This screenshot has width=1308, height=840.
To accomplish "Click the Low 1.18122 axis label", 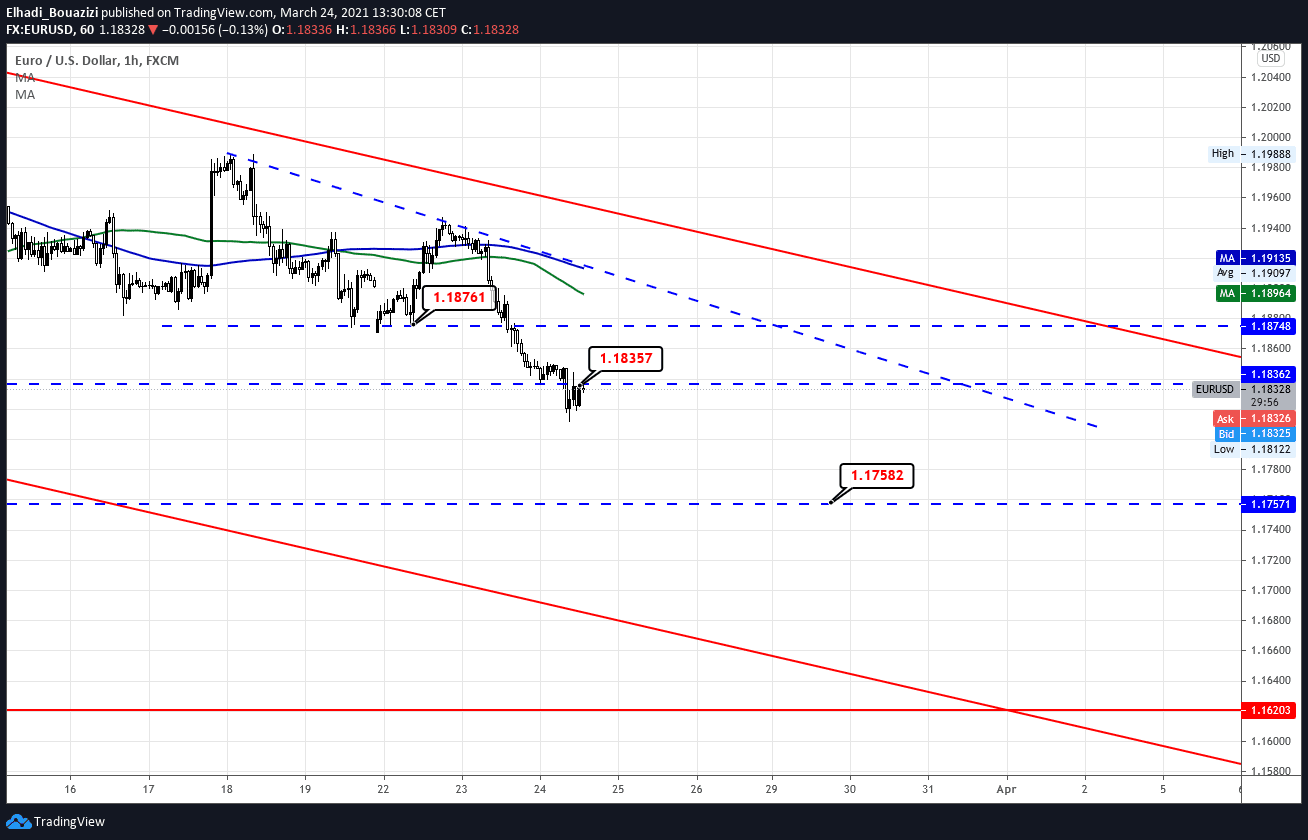I will pos(1252,449).
